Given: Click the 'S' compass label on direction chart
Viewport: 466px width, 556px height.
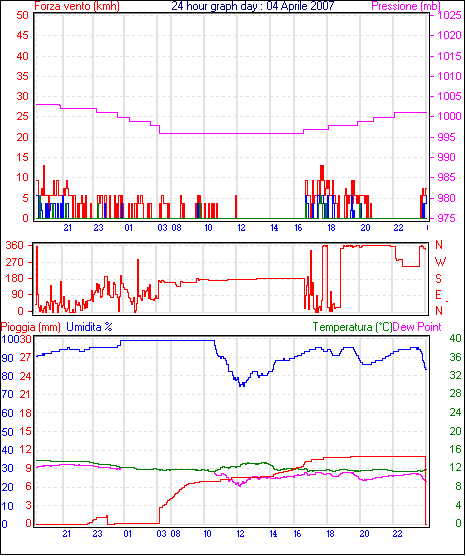Looking at the screenshot, I should pyautogui.click(x=438, y=279).
